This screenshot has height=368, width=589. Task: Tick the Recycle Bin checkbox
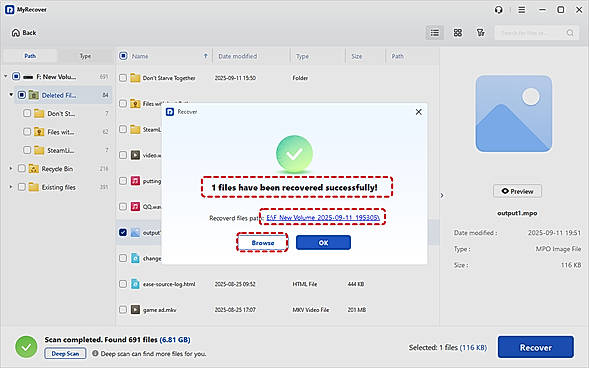(22, 168)
